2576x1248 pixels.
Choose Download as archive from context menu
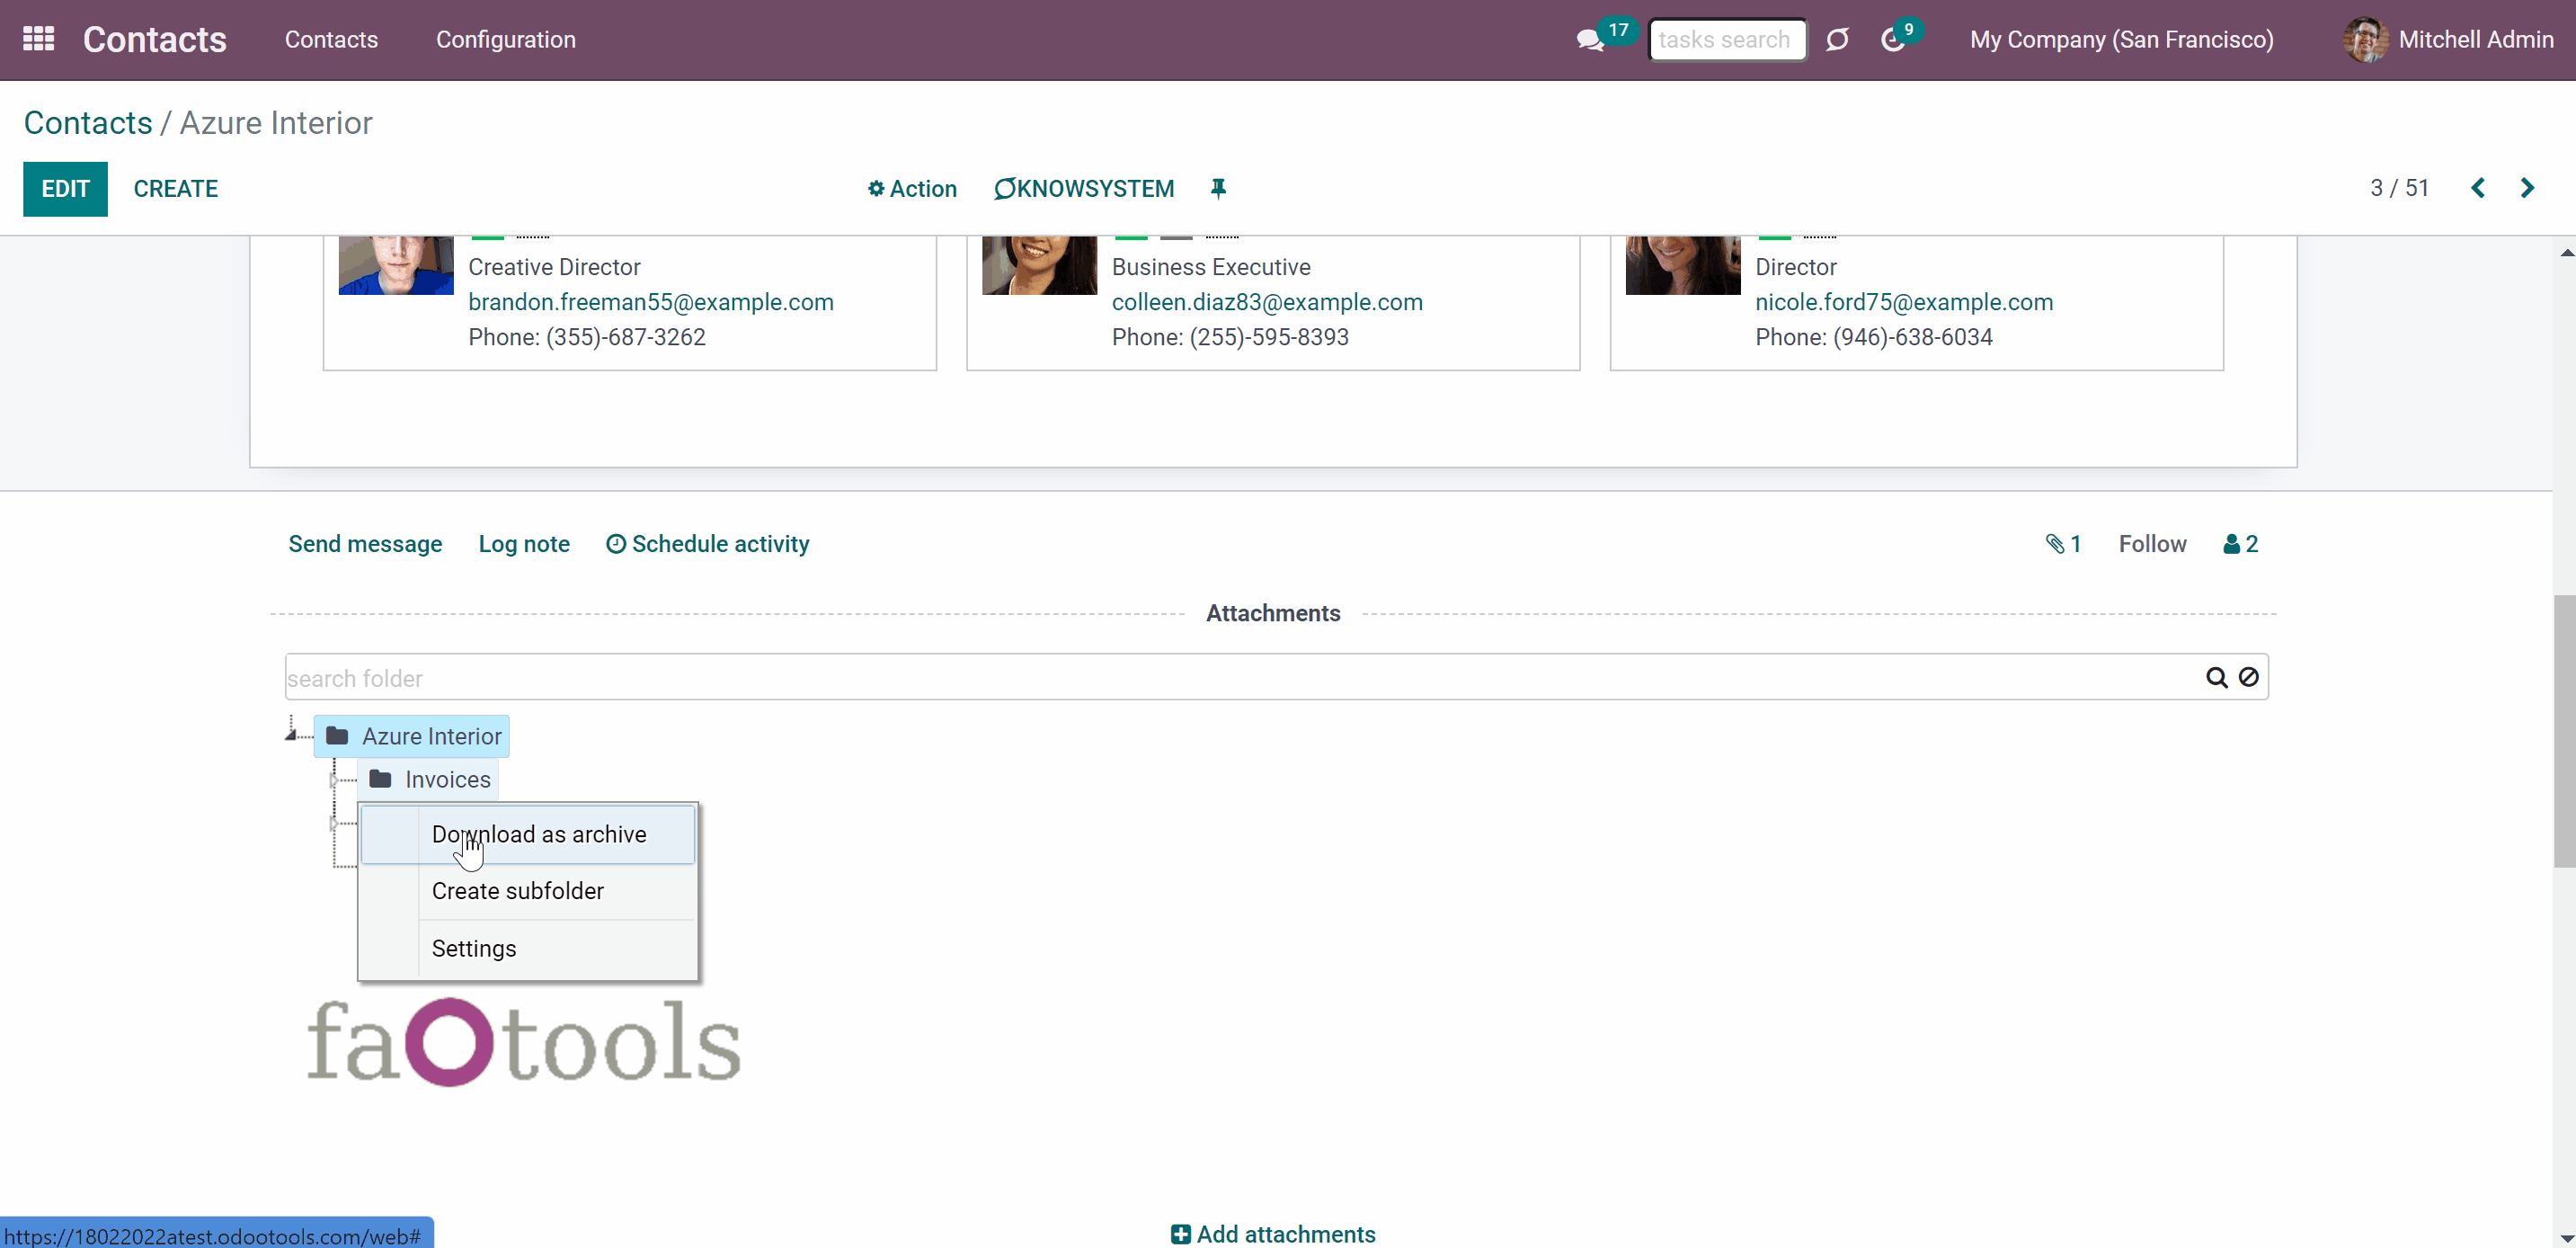(527, 834)
